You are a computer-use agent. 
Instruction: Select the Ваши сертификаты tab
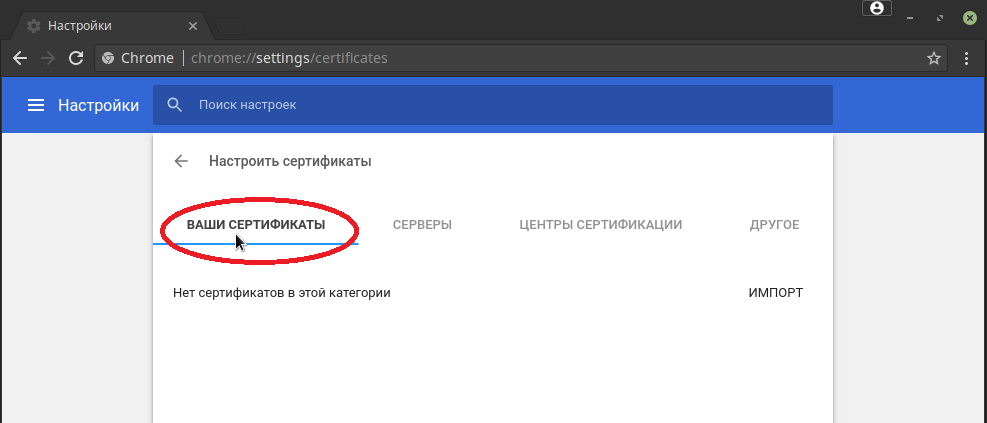click(256, 225)
